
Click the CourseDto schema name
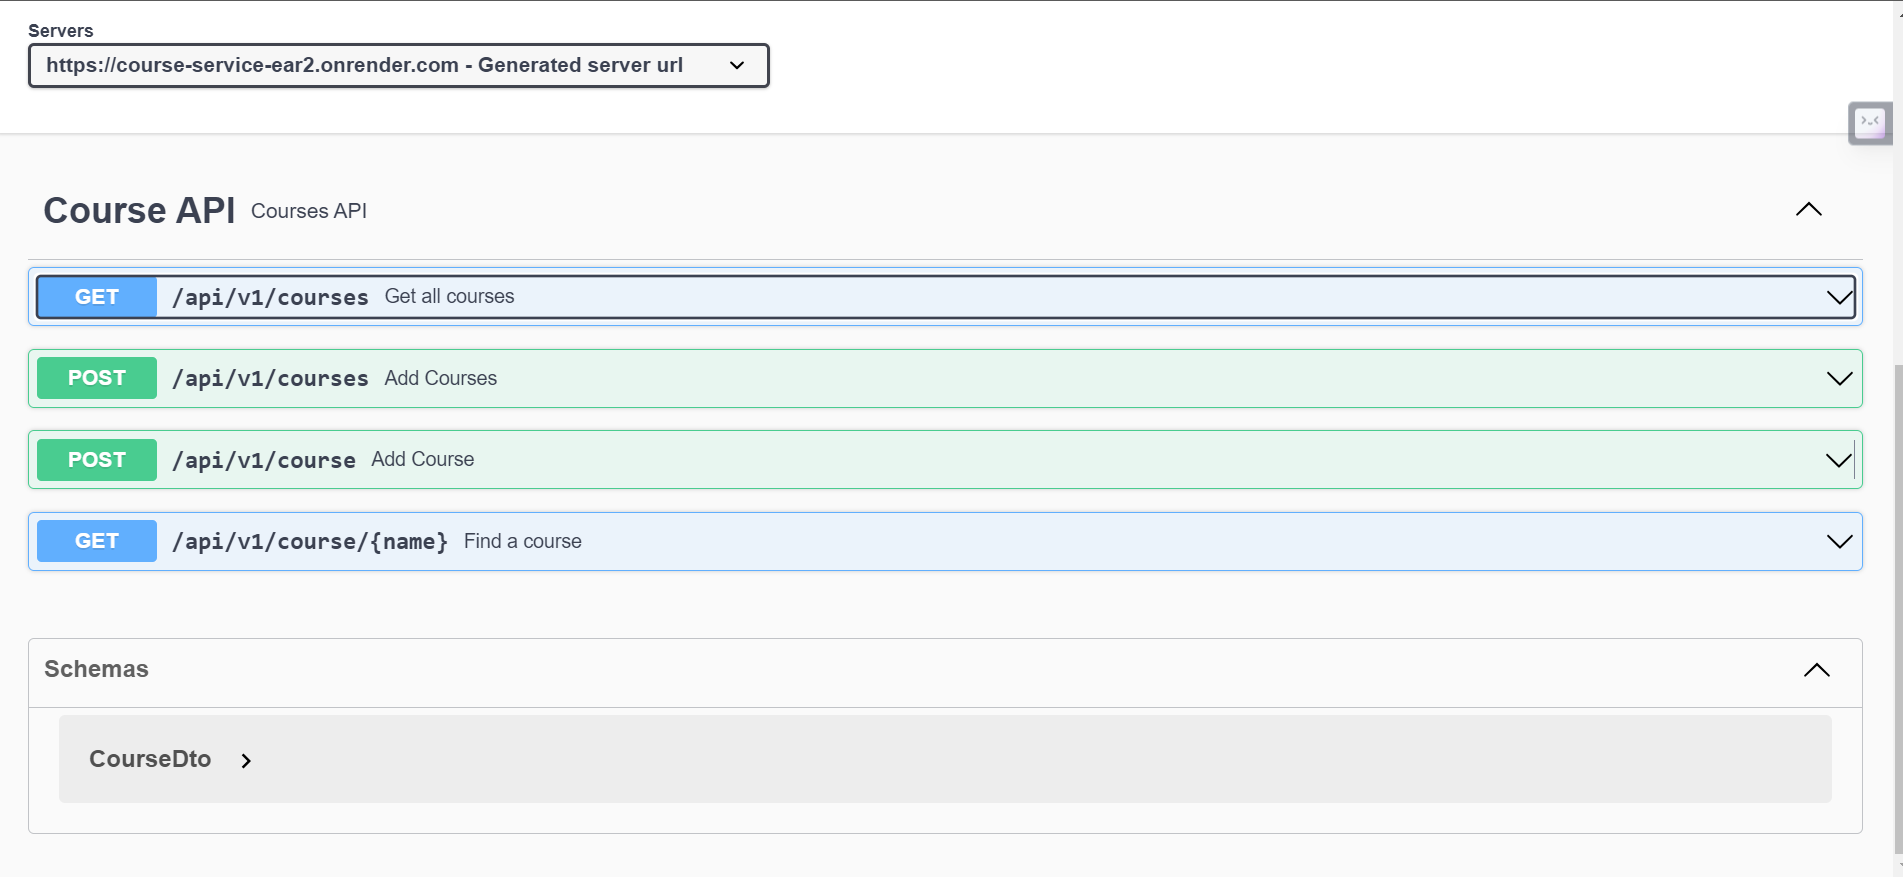pyautogui.click(x=150, y=759)
